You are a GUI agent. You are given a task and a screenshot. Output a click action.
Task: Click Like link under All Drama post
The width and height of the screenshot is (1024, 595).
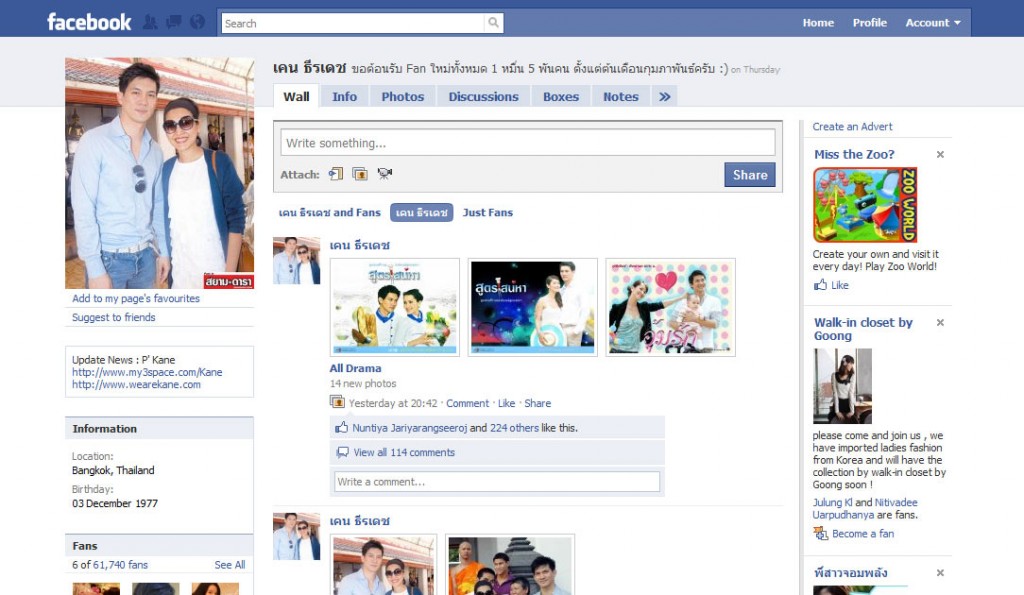point(507,404)
